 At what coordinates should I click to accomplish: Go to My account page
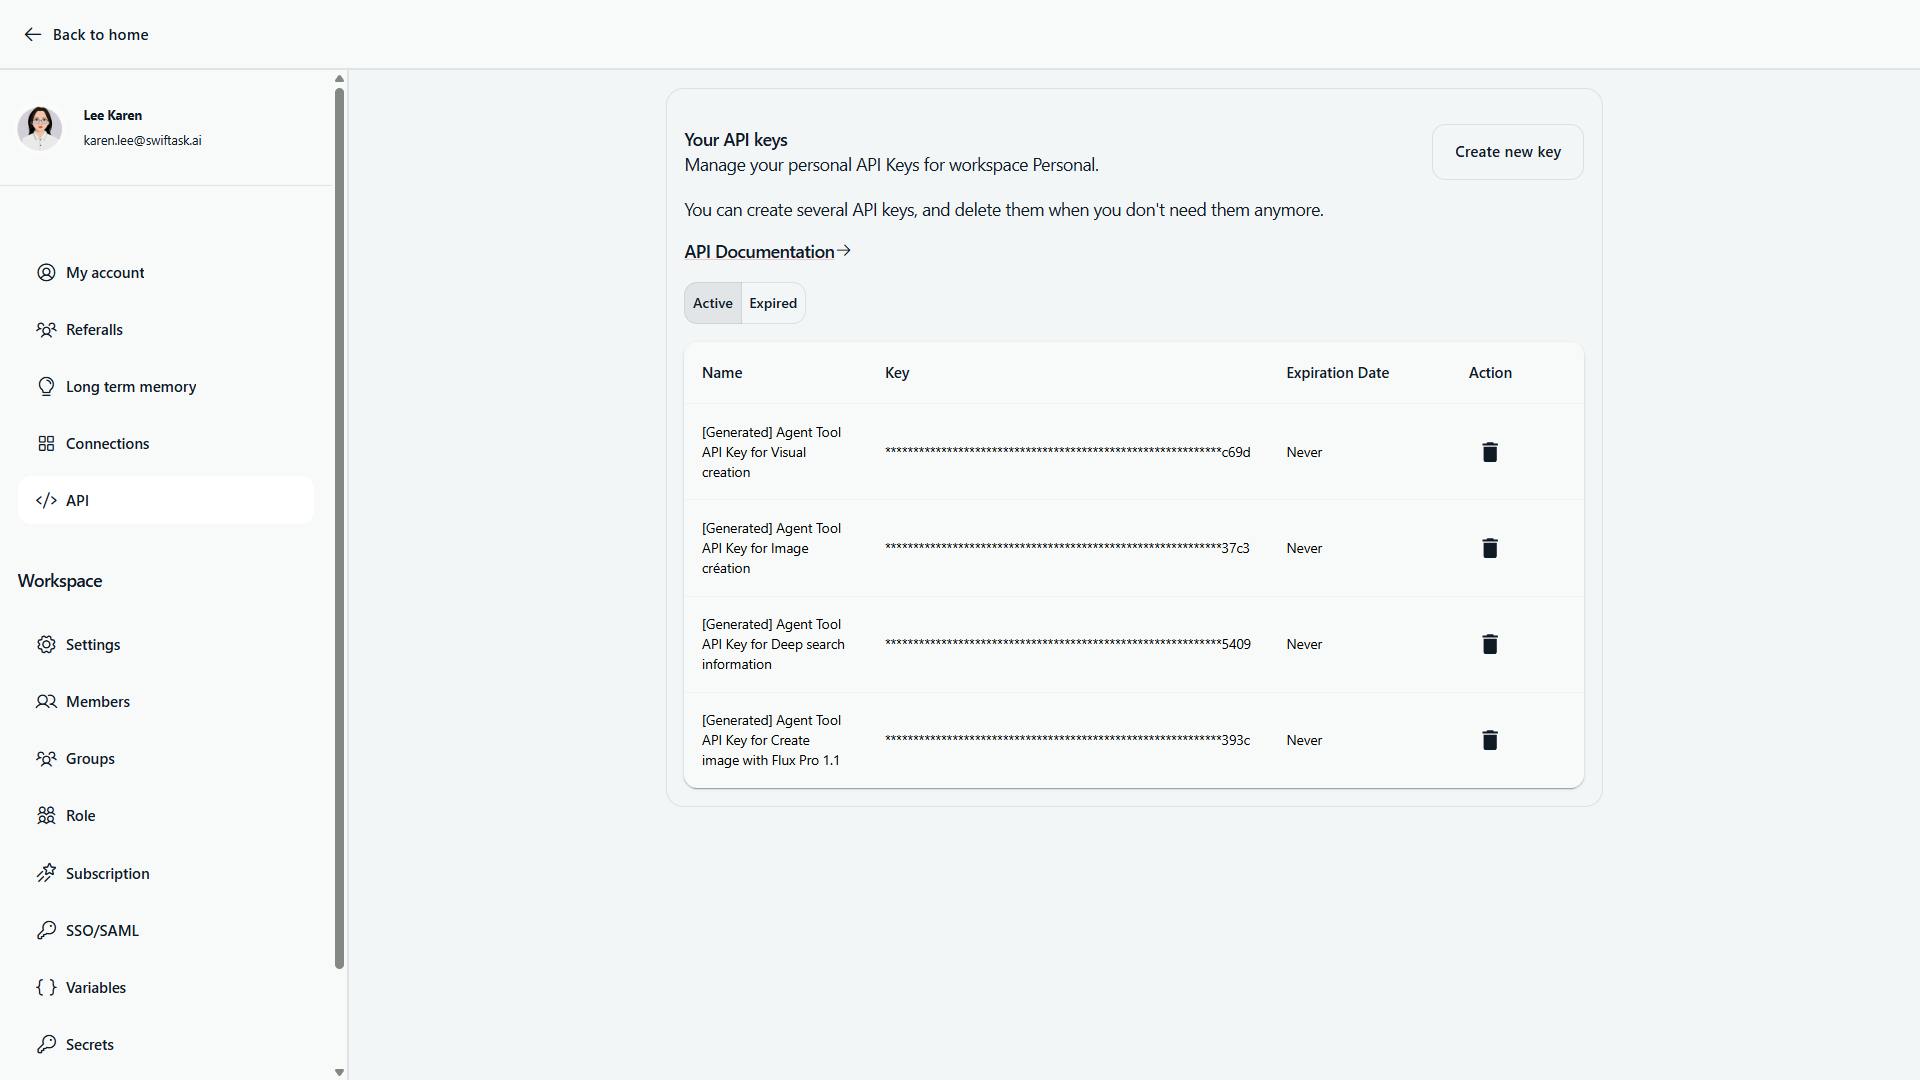(x=104, y=273)
